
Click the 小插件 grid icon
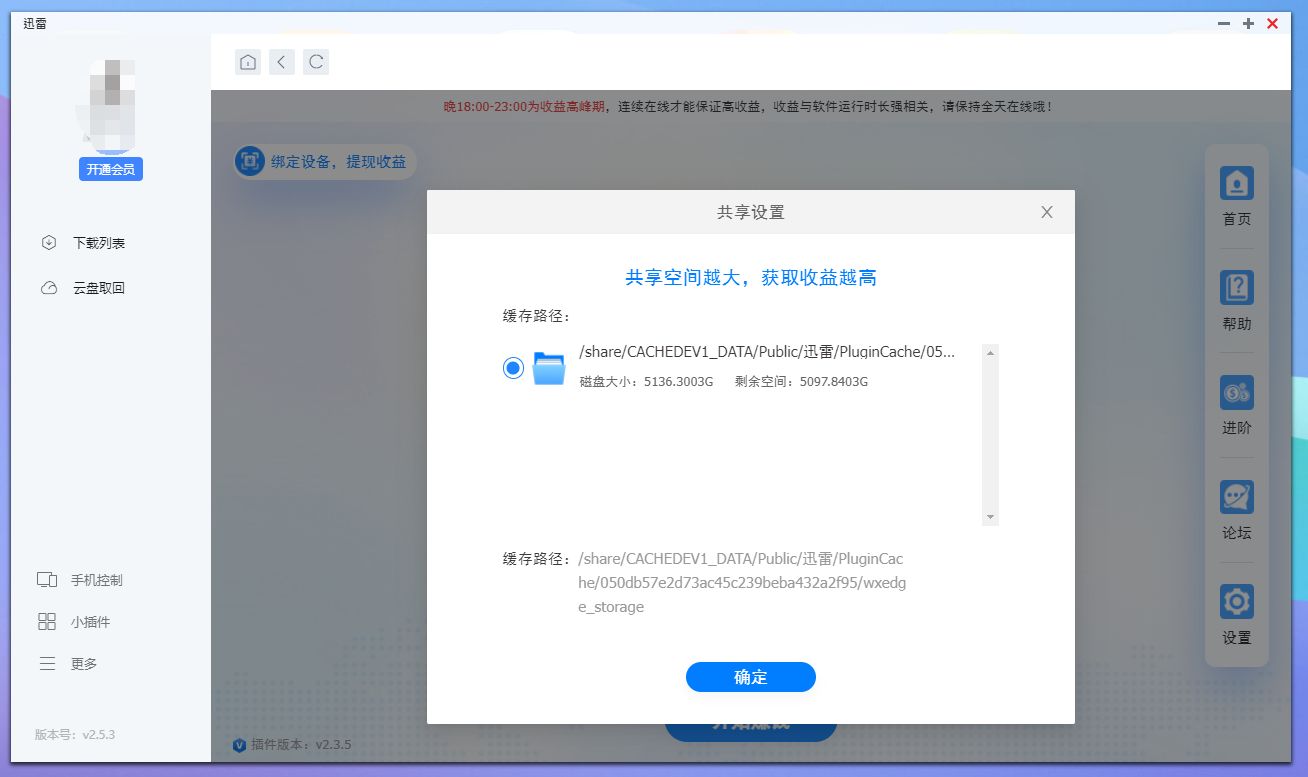point(47,622)
